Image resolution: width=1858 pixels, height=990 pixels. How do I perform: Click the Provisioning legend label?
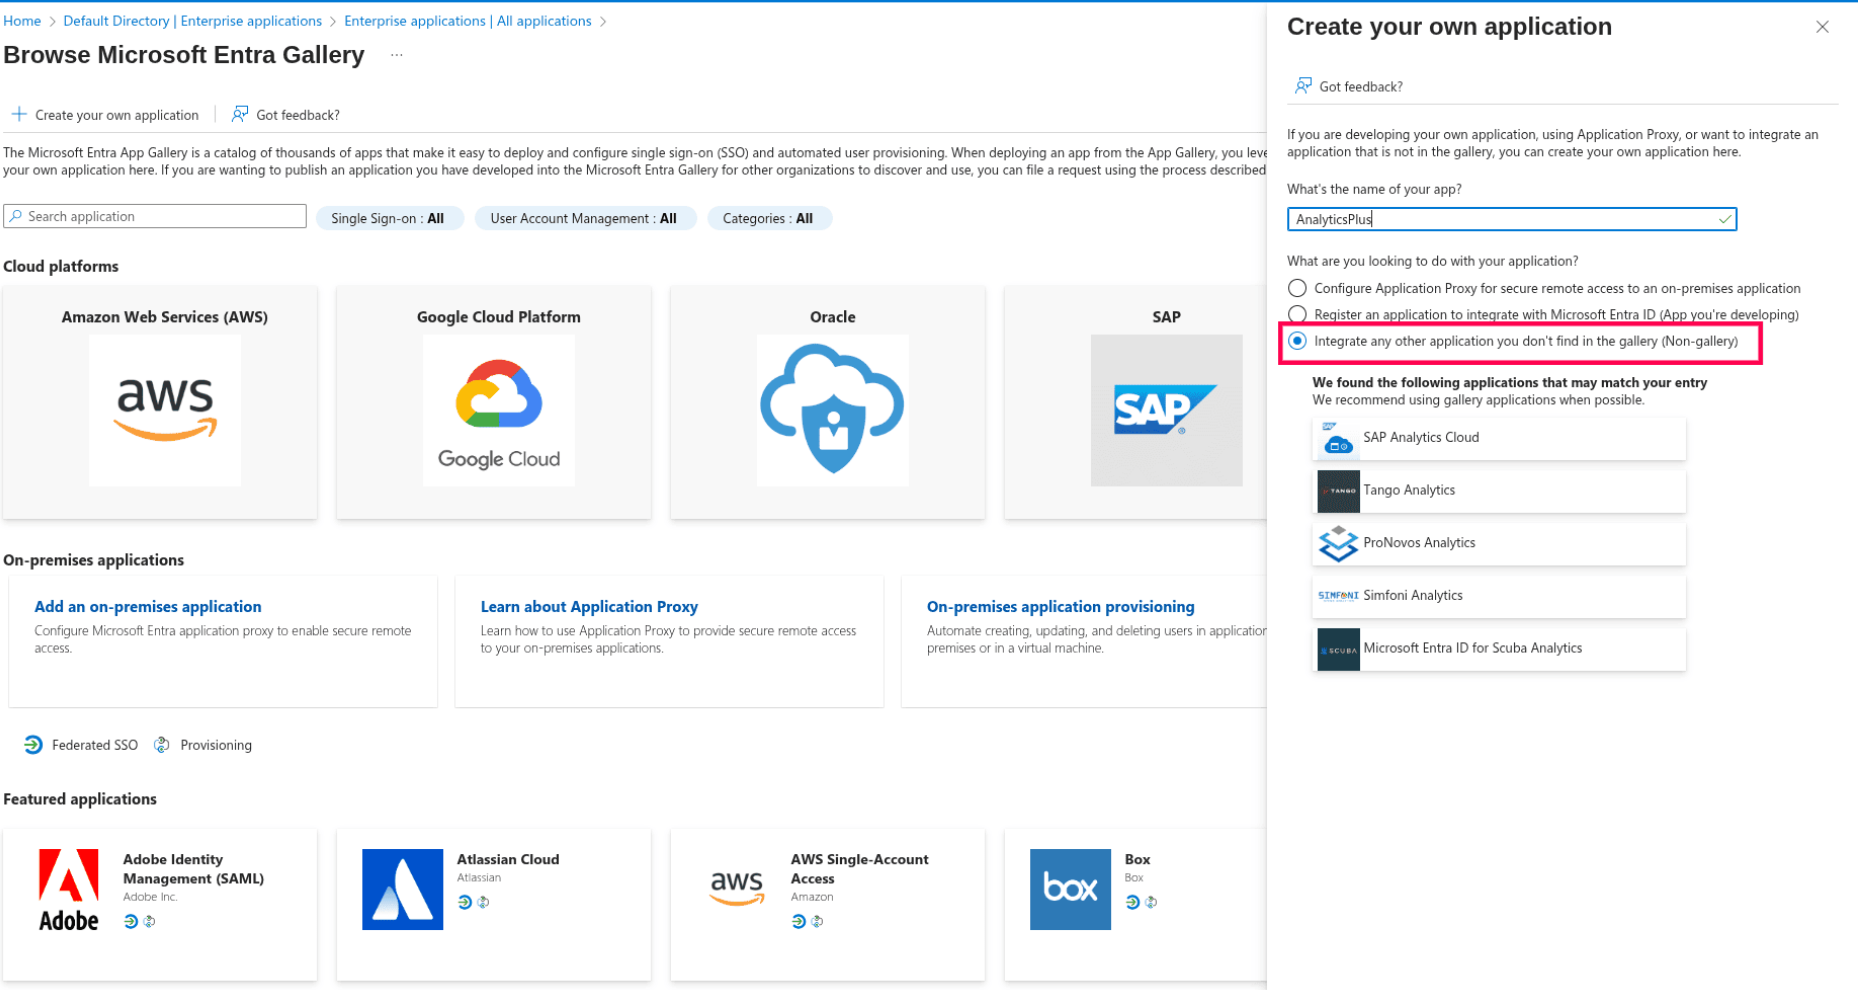pos(216,745)
